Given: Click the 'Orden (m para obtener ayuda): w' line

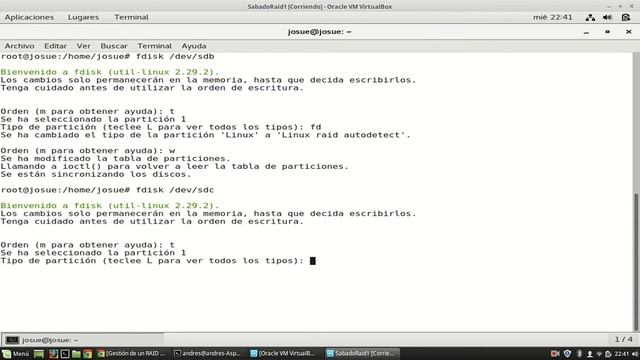Looking at the screenshot, I should coord(88,151).
